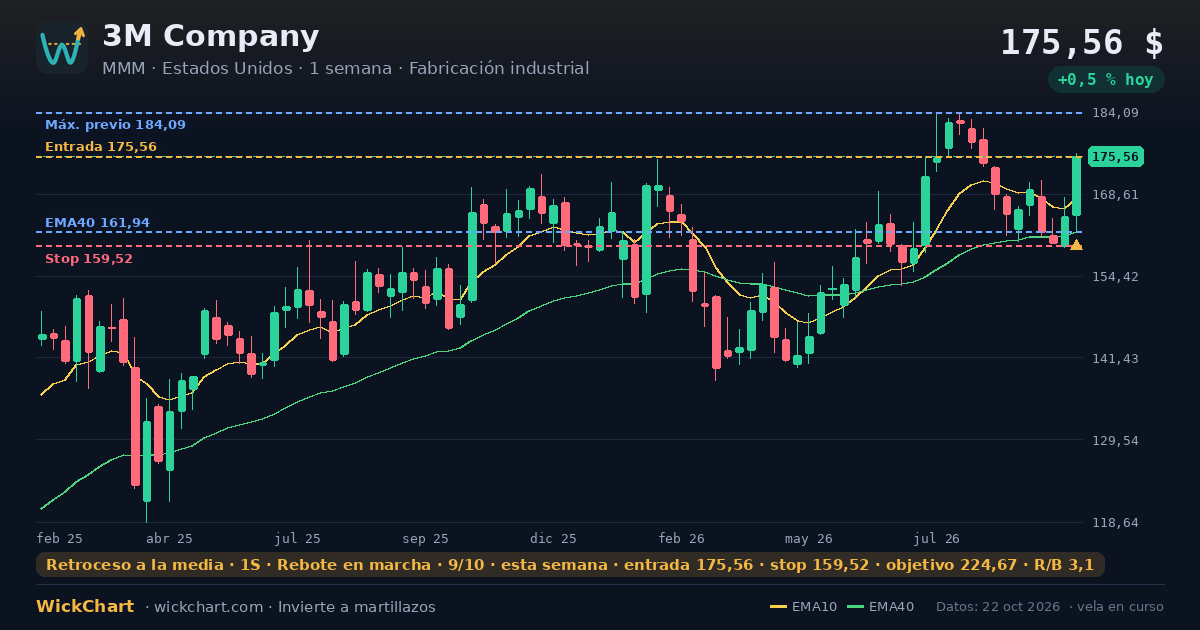Click the "sep 25" date axis label
The height and width of the screenshot is (630, 1200).
click(426, 538)
